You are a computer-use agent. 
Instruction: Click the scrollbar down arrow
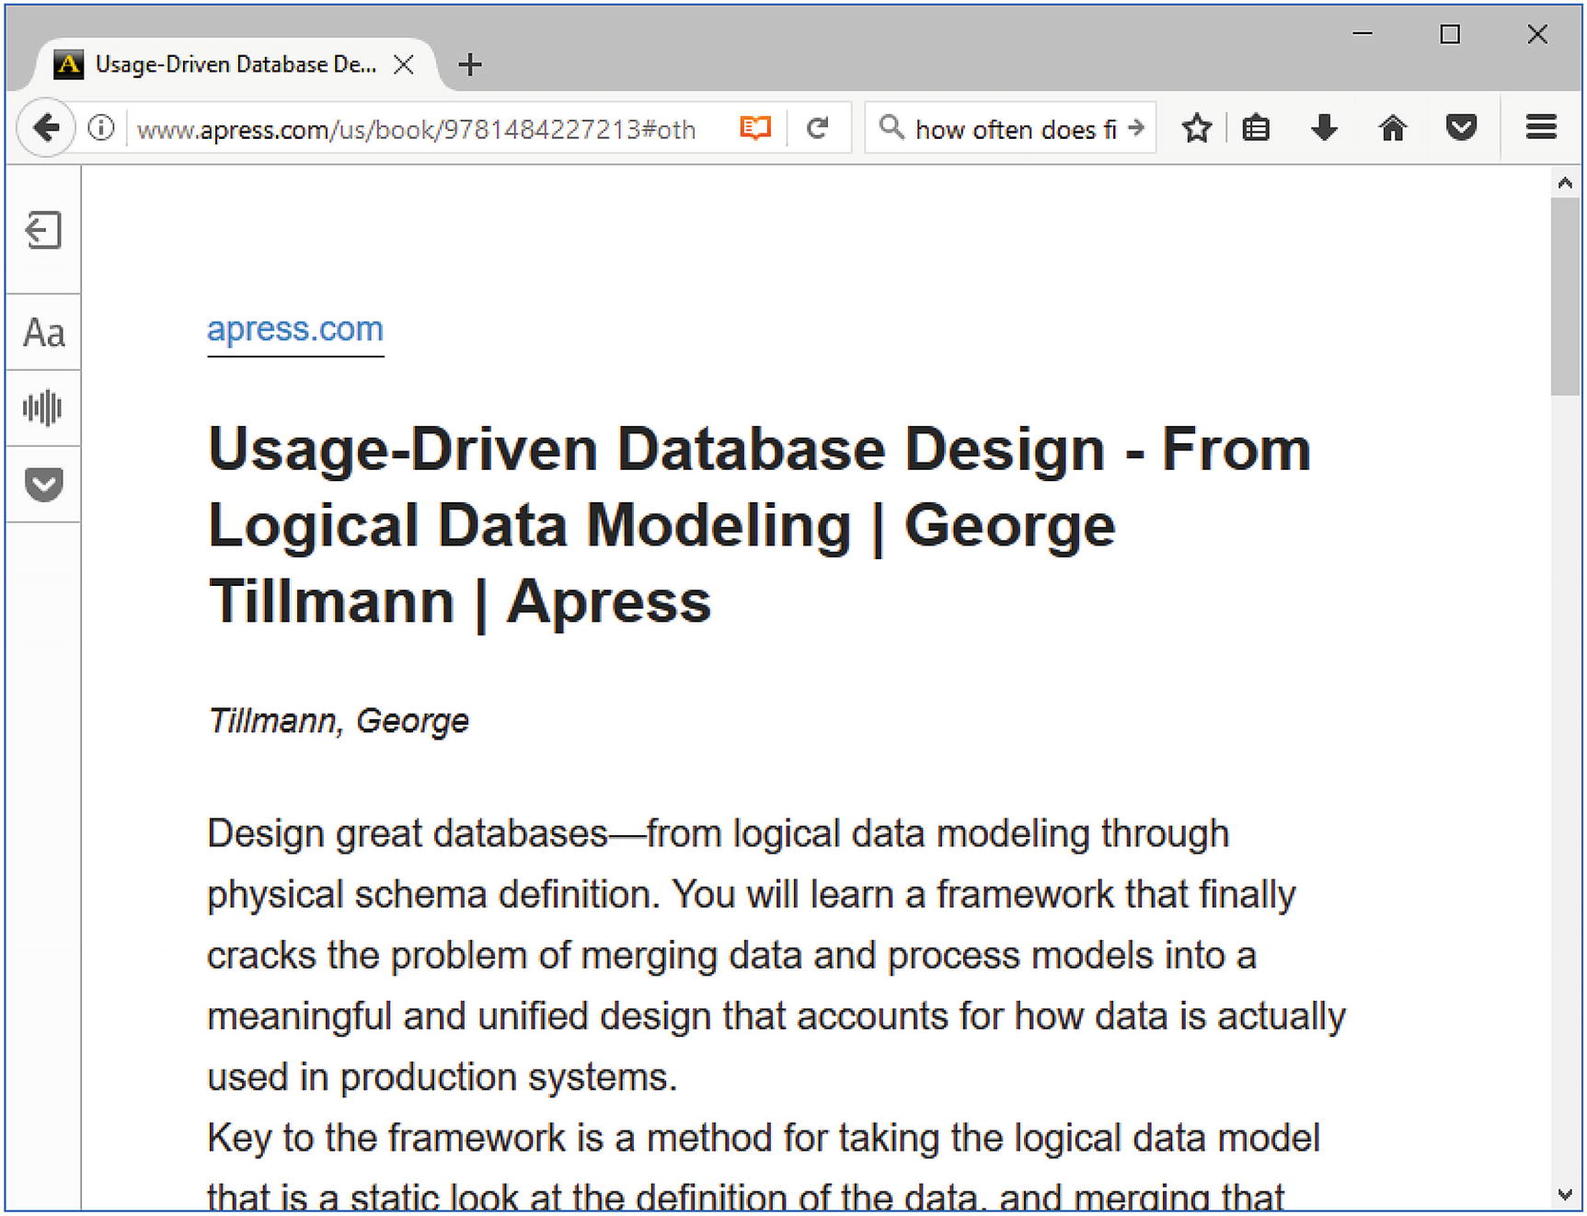coord(1565,1194)
